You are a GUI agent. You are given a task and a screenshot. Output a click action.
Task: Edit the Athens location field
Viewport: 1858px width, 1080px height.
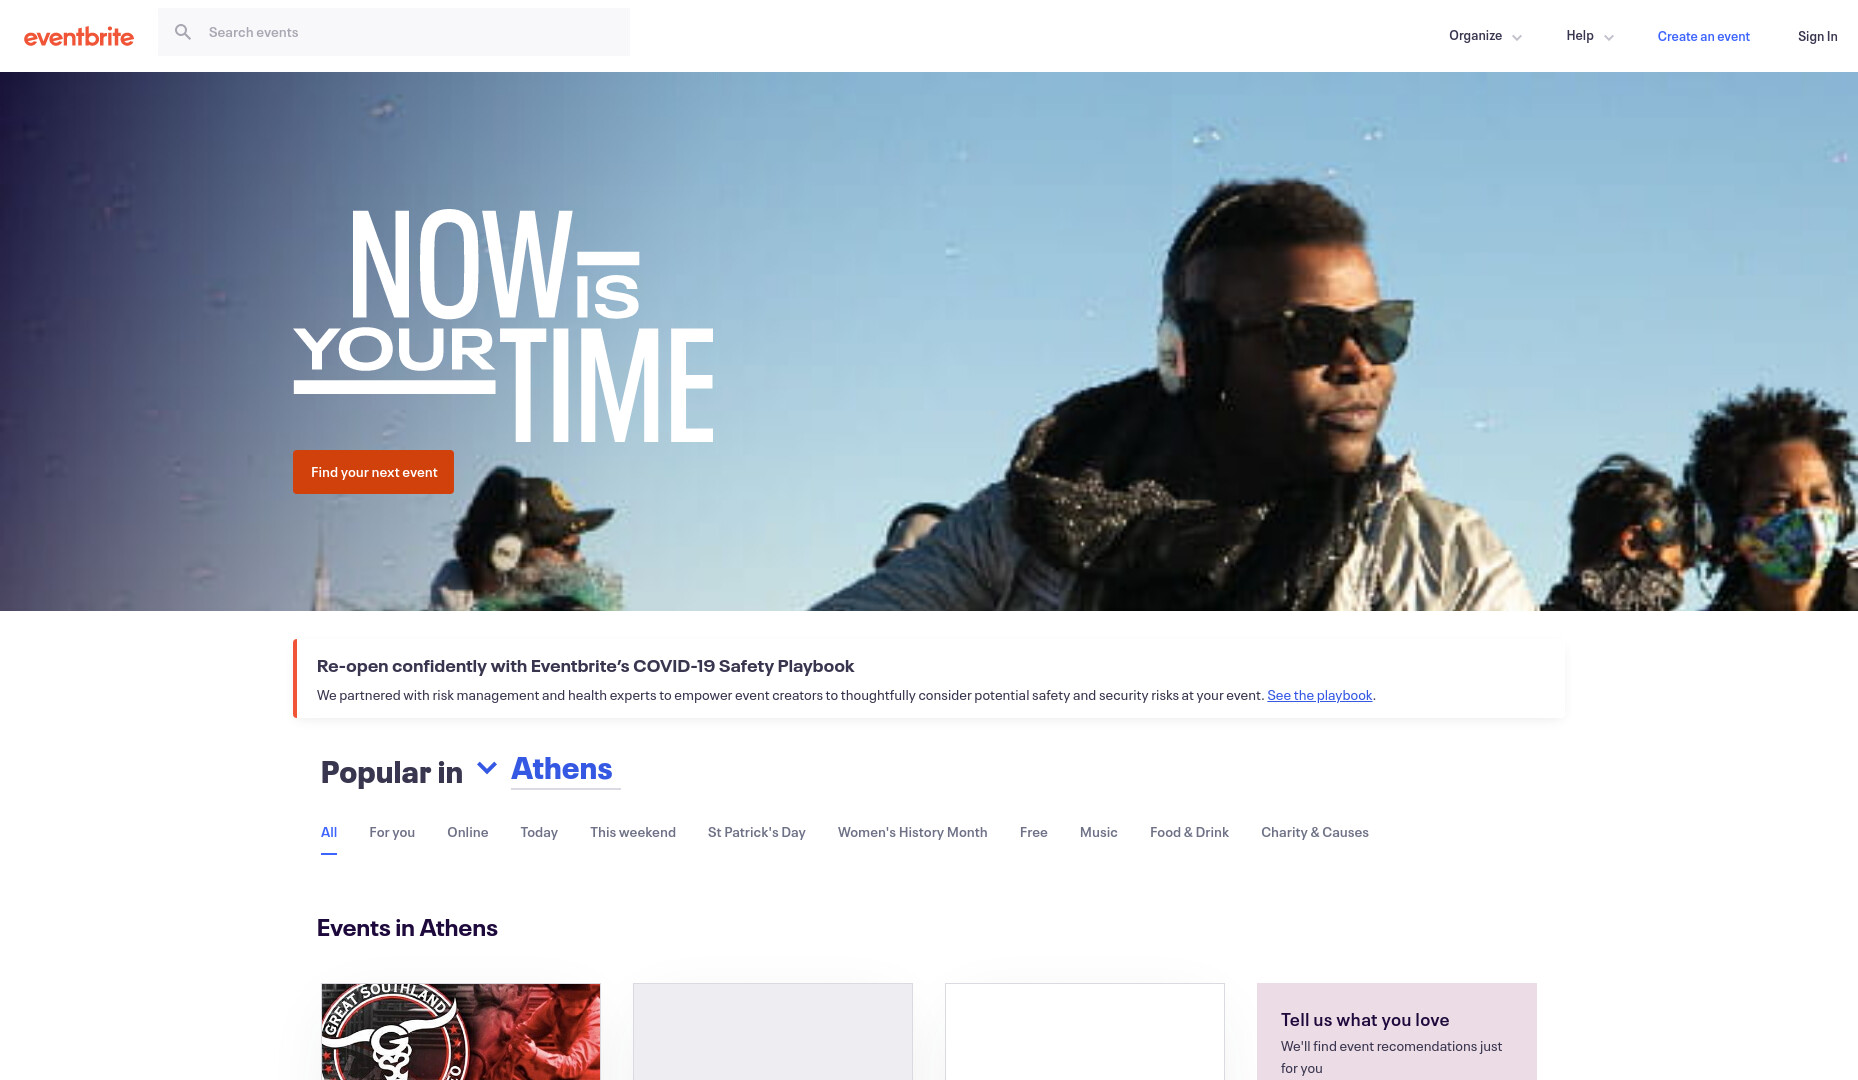coord(565,769)
